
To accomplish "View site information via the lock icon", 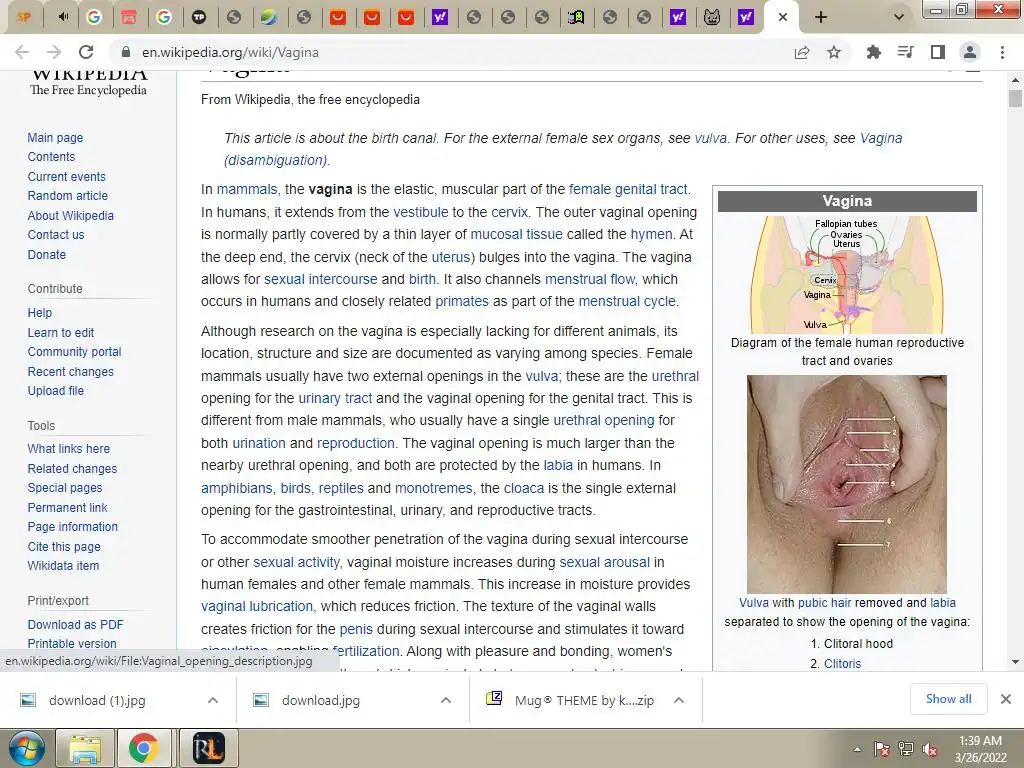I will [126, 52].
